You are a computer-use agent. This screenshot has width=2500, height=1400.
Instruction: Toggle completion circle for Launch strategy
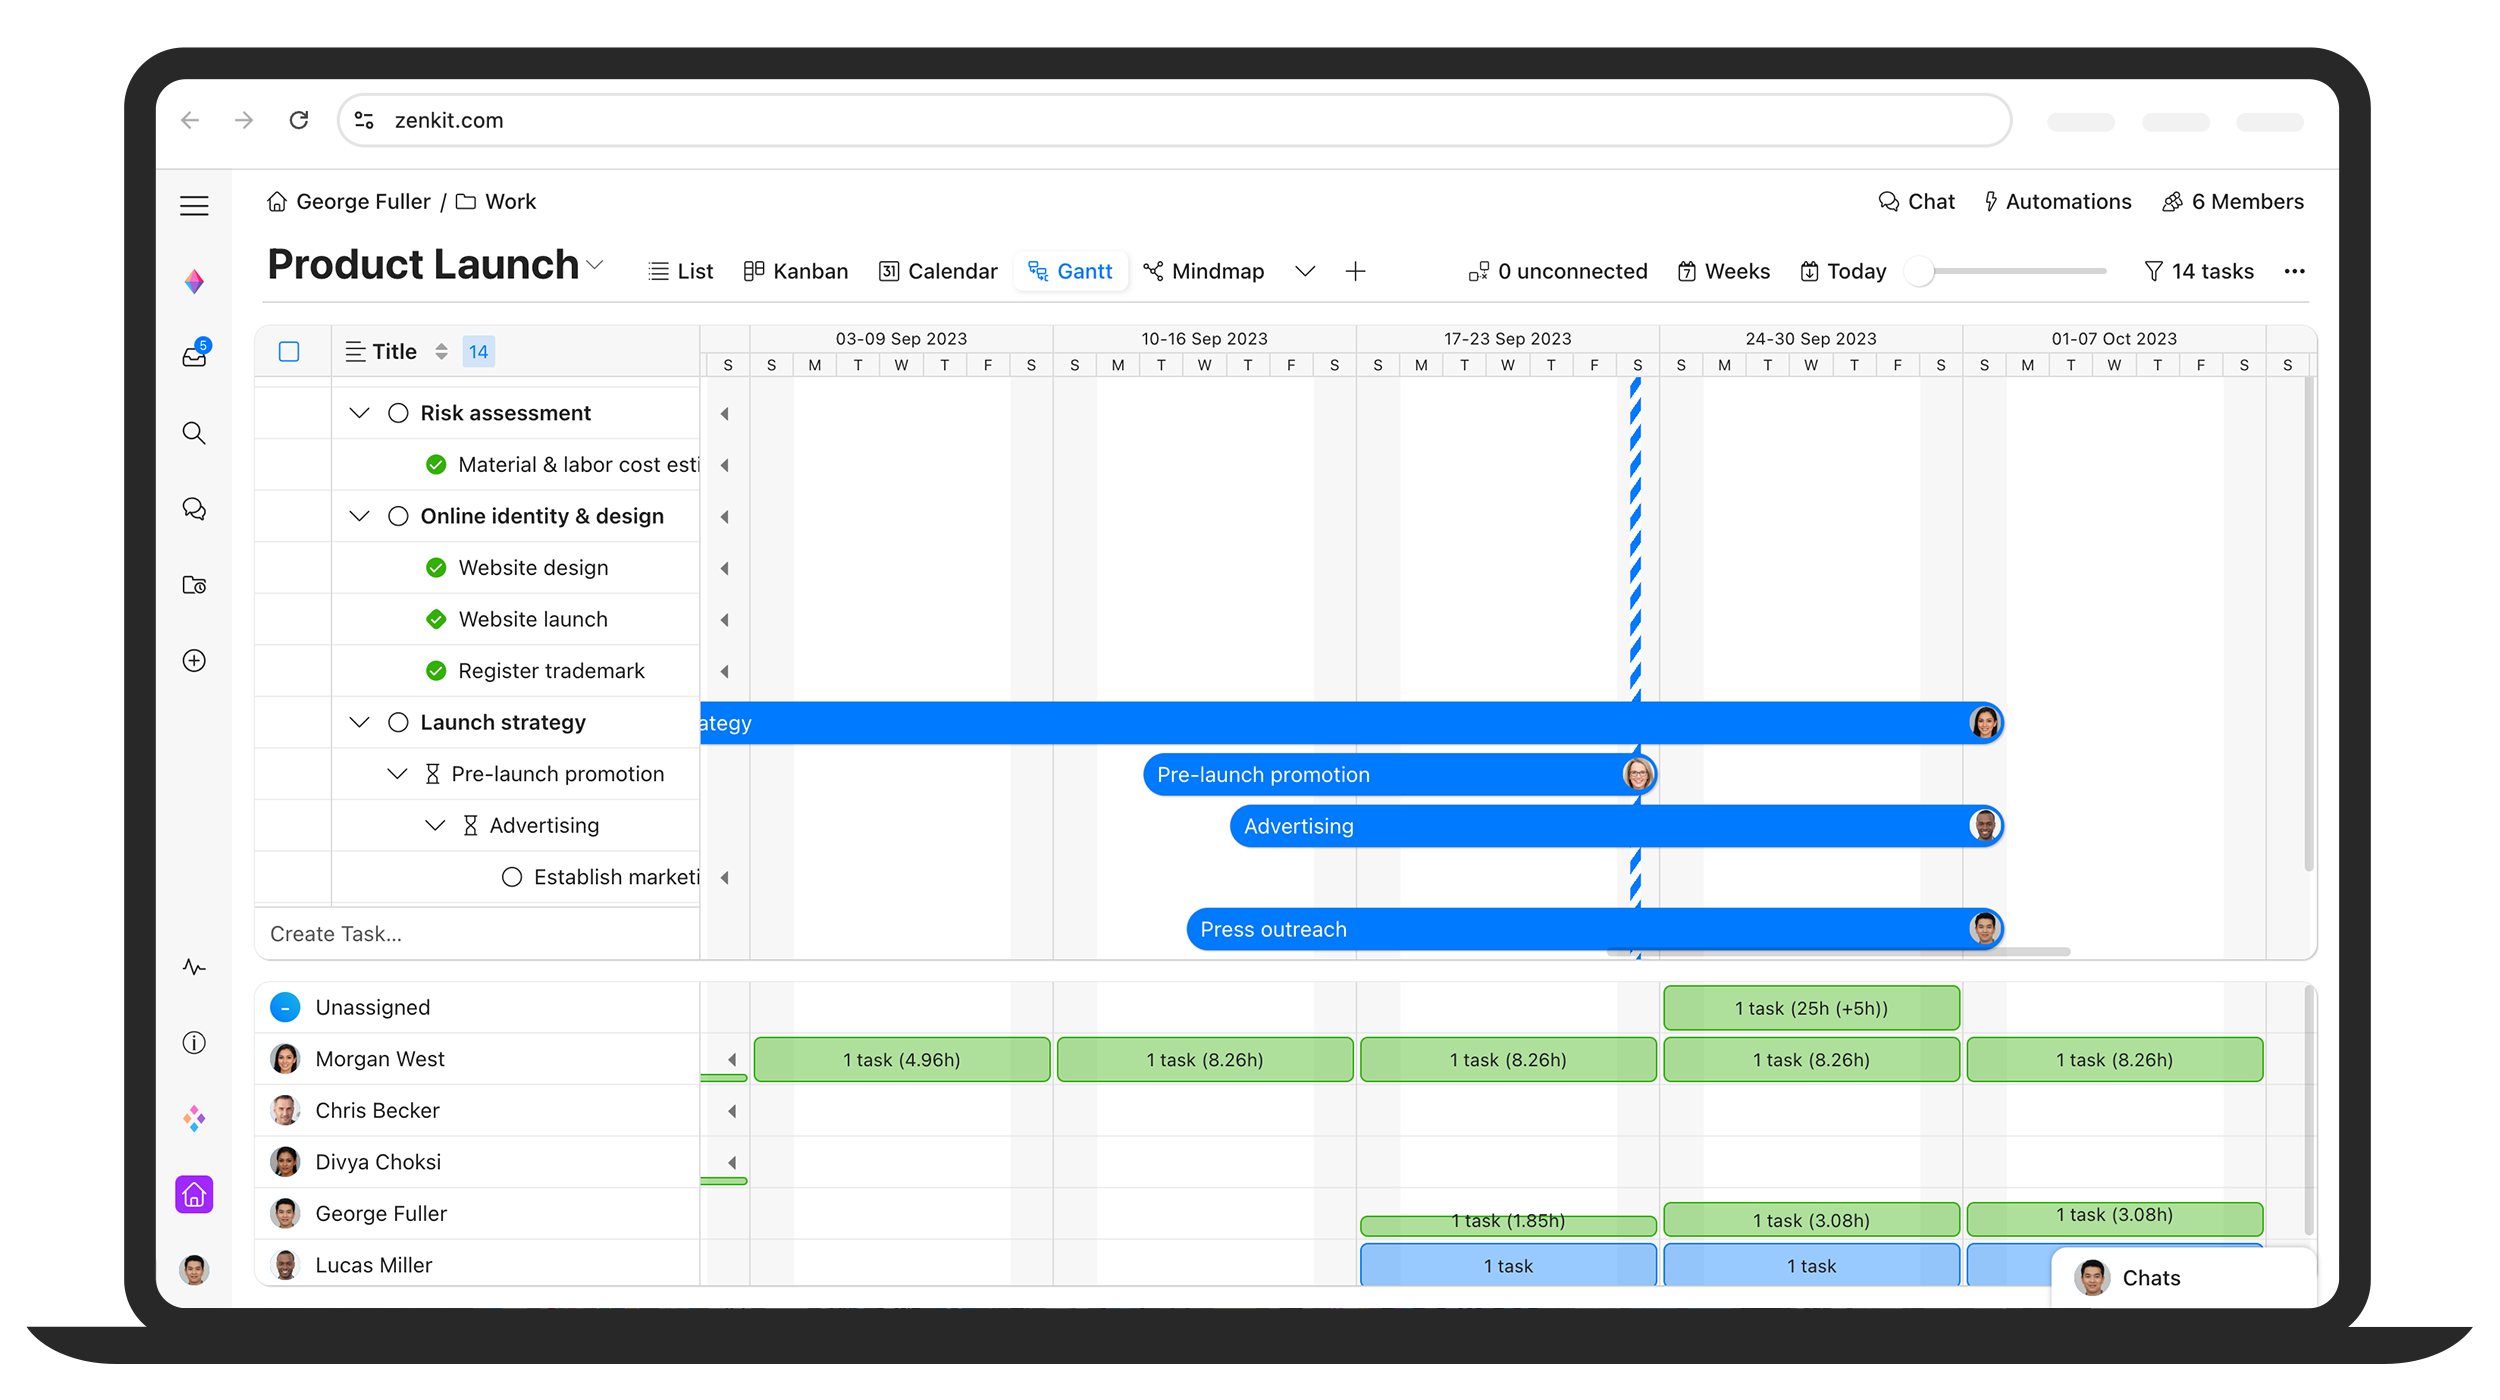tap(398, 722)
